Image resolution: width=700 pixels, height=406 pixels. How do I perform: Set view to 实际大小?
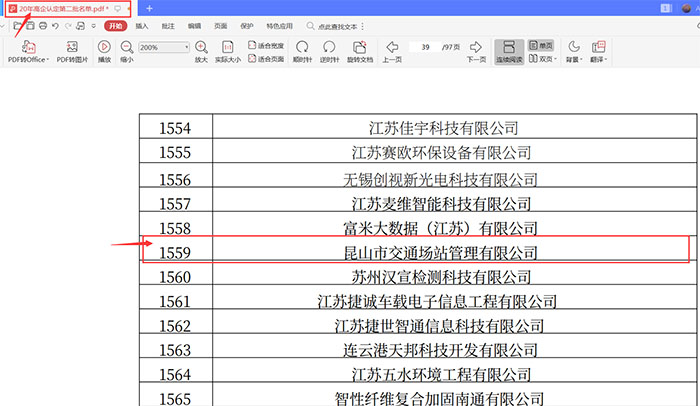[x=227, y=47]
